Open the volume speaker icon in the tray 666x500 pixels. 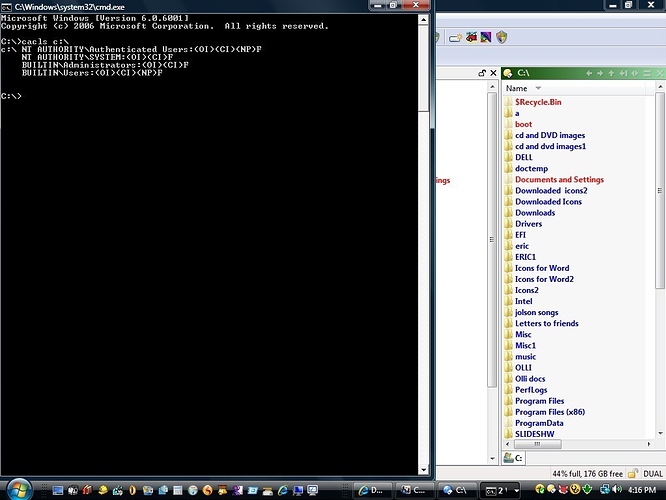[617, 490]
